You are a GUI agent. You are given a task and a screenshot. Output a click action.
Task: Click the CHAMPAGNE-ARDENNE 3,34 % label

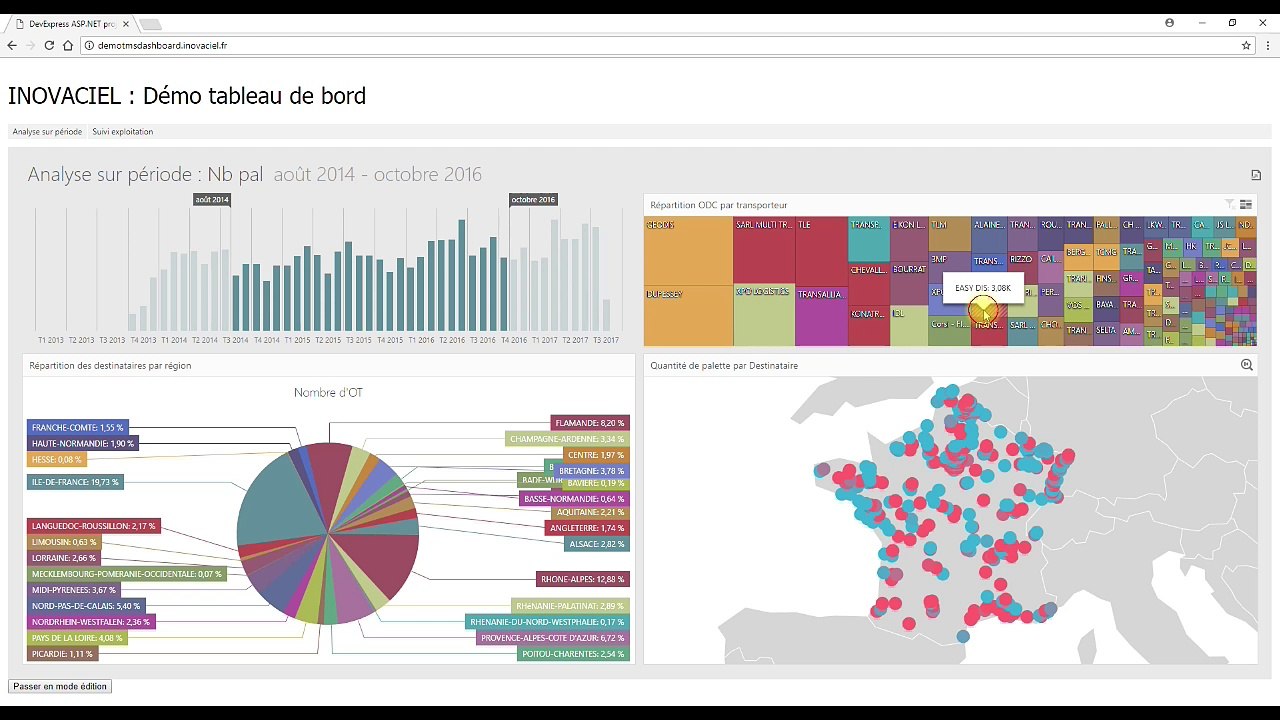pyautogui.click(x=567, y=439)
